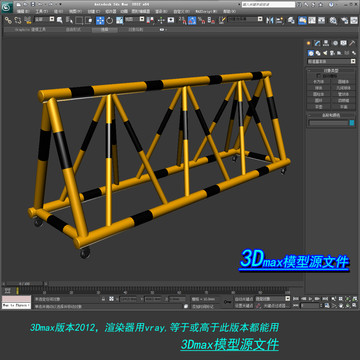This screenshot has width=360, height=360.
Task: Open the reference coordinate system dropdown
Action: pyautogui.click(x=135, y=19)
